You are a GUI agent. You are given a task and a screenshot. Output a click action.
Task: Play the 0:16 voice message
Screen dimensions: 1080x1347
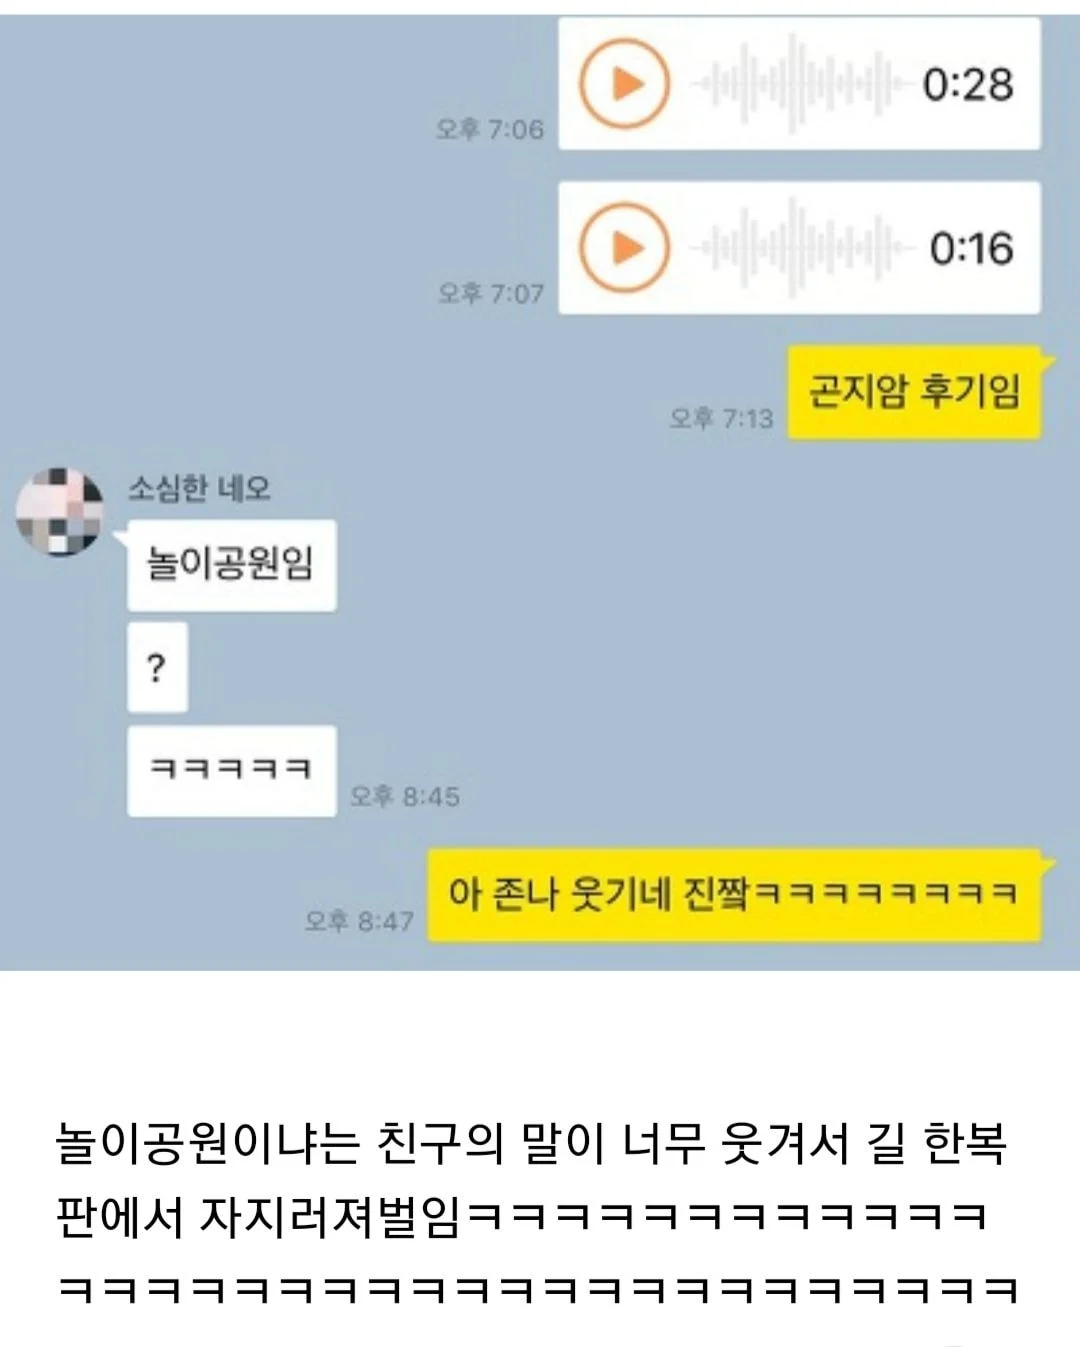625,247
